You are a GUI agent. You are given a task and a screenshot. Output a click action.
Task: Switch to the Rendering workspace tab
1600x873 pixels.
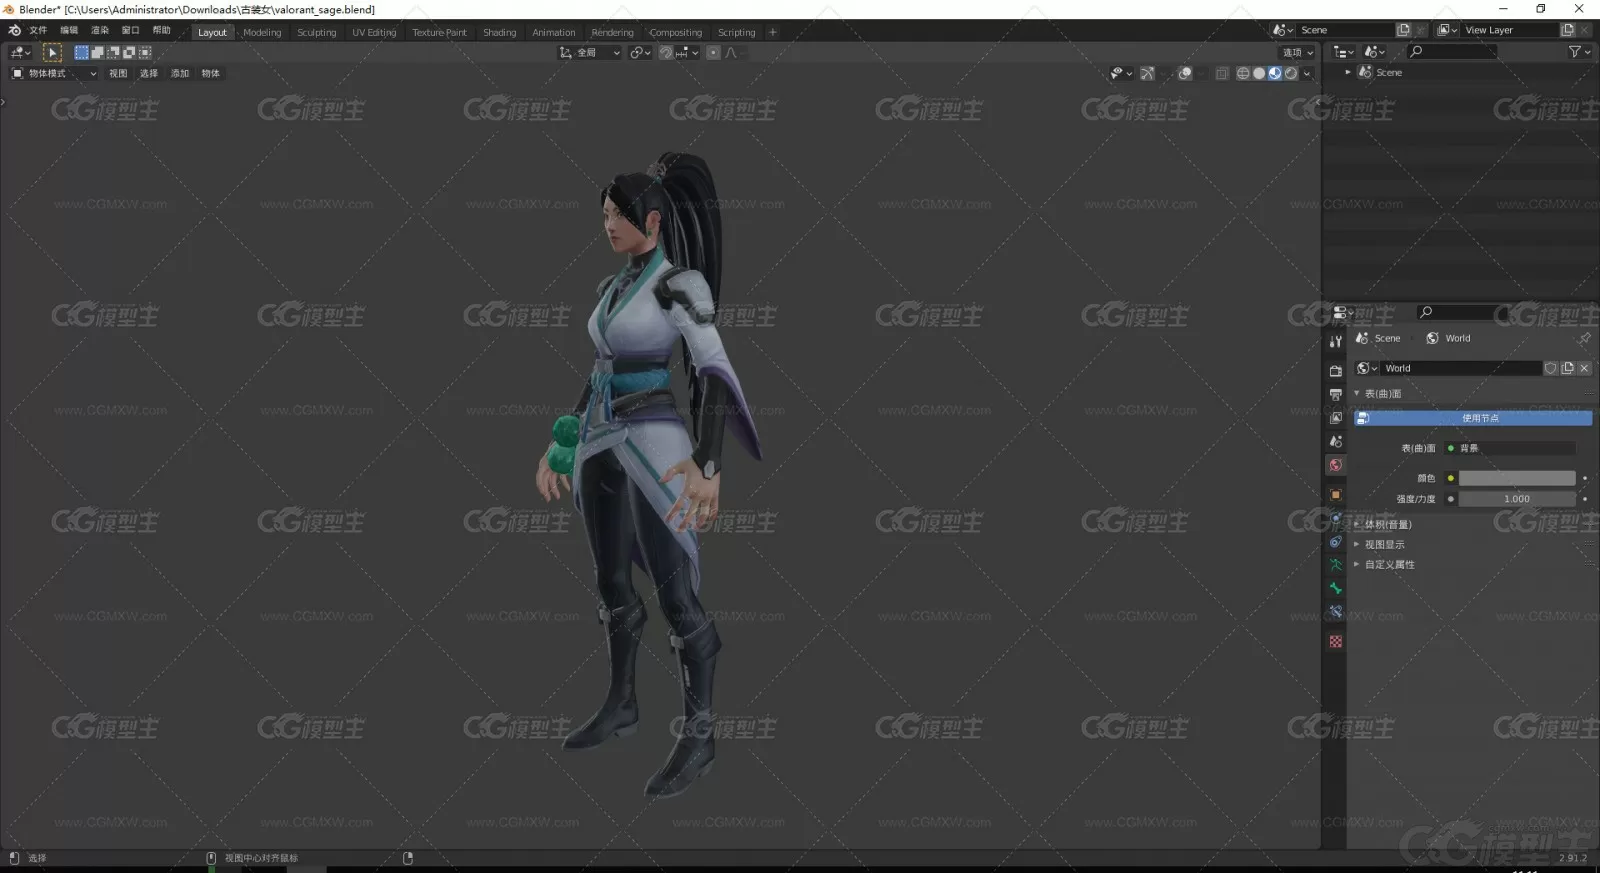(x=612, y=32)
